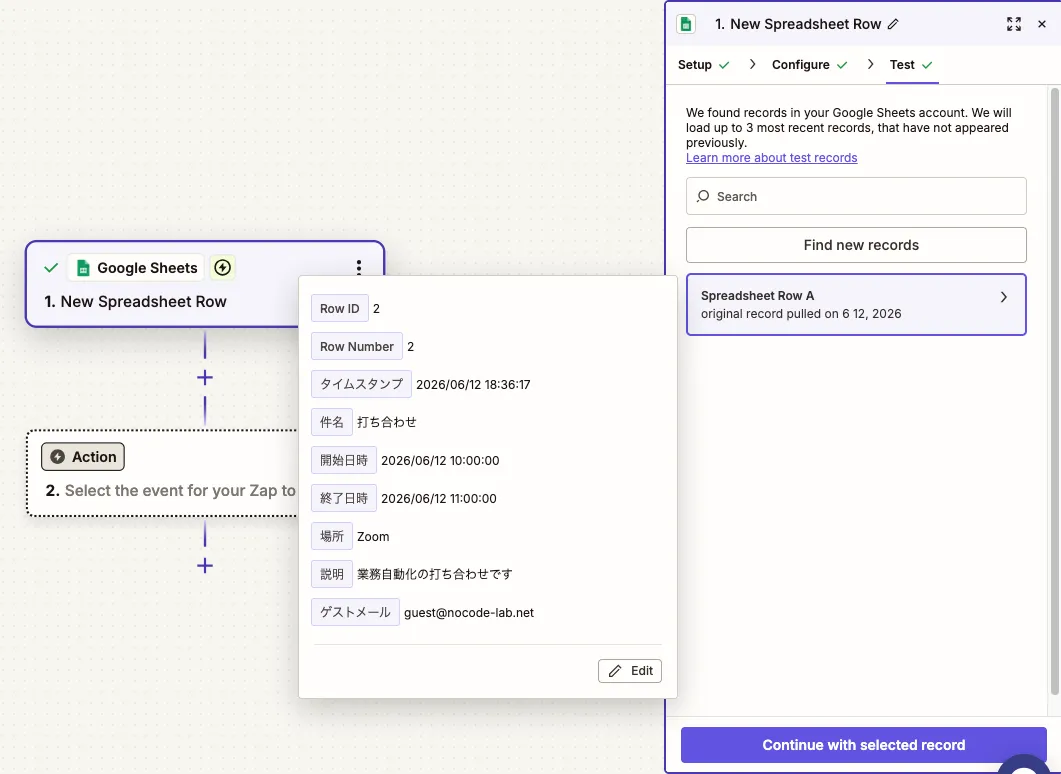This screenshot has height=774, width=1061.
Task: Click the Zoom location value
Action: pos(373,537)
